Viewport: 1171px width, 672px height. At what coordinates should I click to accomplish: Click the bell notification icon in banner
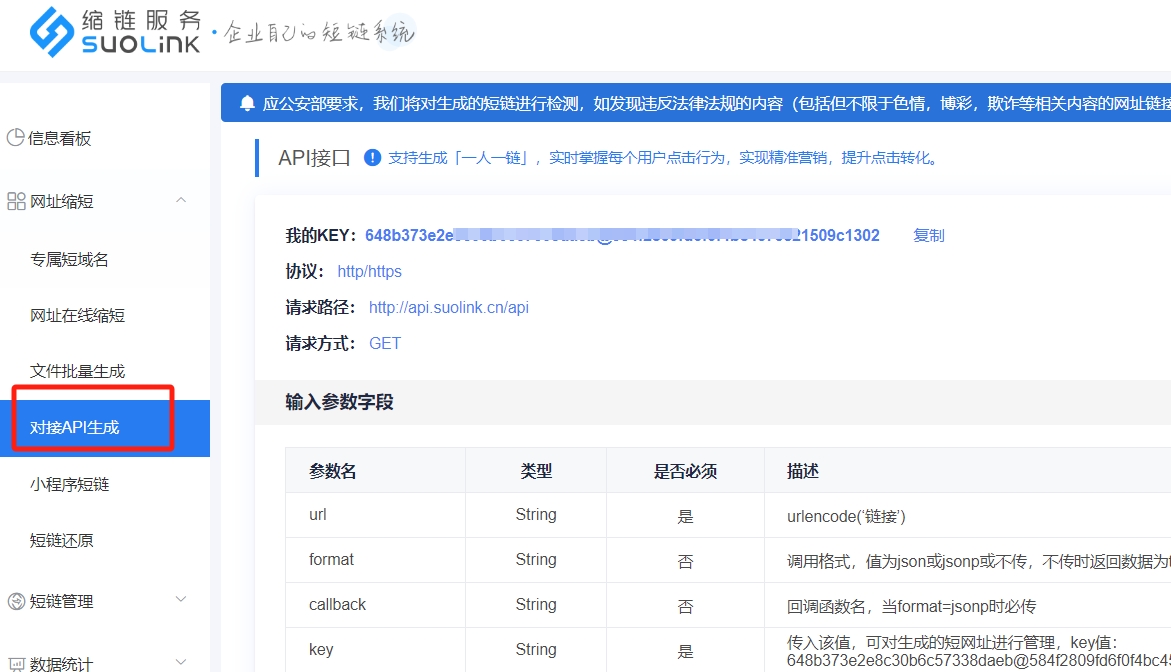[247, 103]
